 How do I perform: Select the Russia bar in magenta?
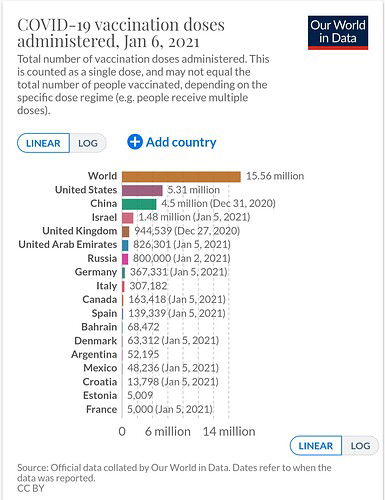[125, 259]
